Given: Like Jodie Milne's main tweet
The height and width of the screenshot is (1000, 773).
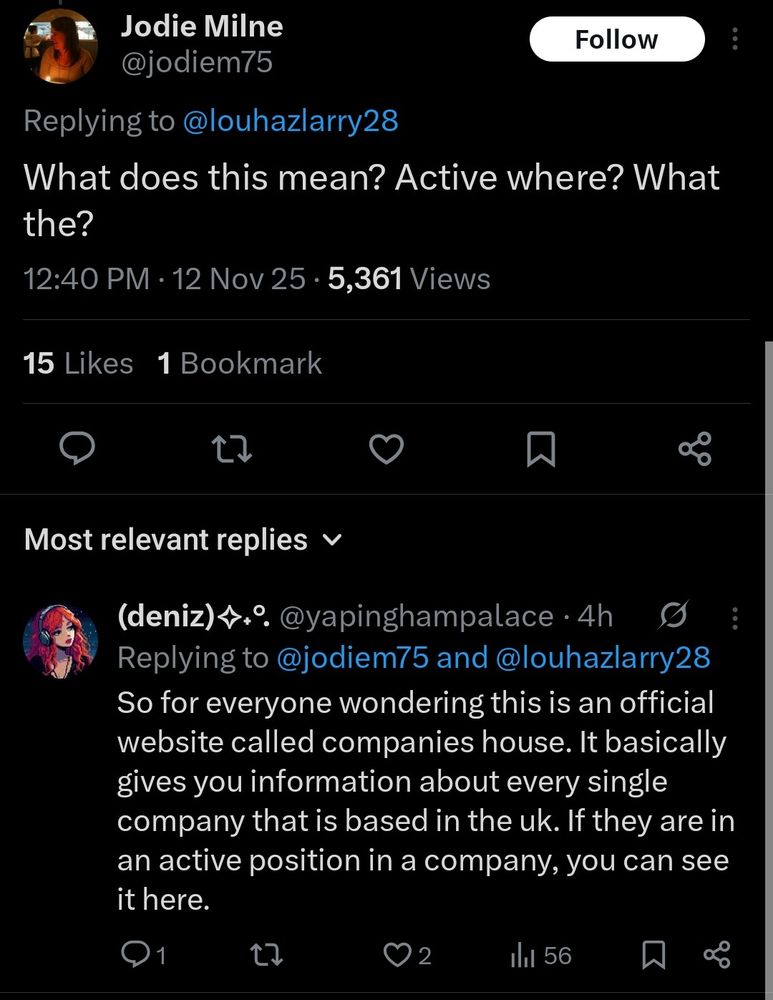Looking at the screenshot, I should 386,451.
